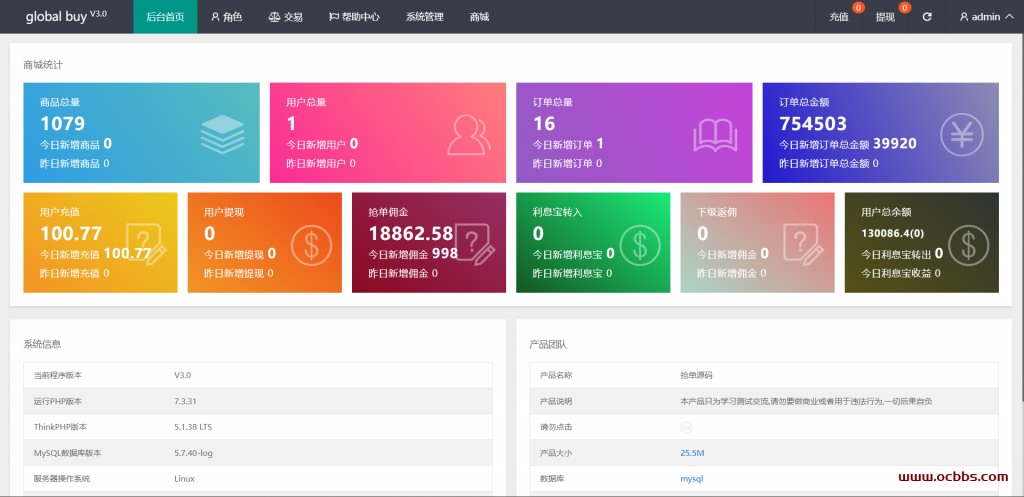The height and width of the screenshot is (497, 1024).
Task: Click the 用户总余额 value 130086.4(0)
Action: coord(891,233)
